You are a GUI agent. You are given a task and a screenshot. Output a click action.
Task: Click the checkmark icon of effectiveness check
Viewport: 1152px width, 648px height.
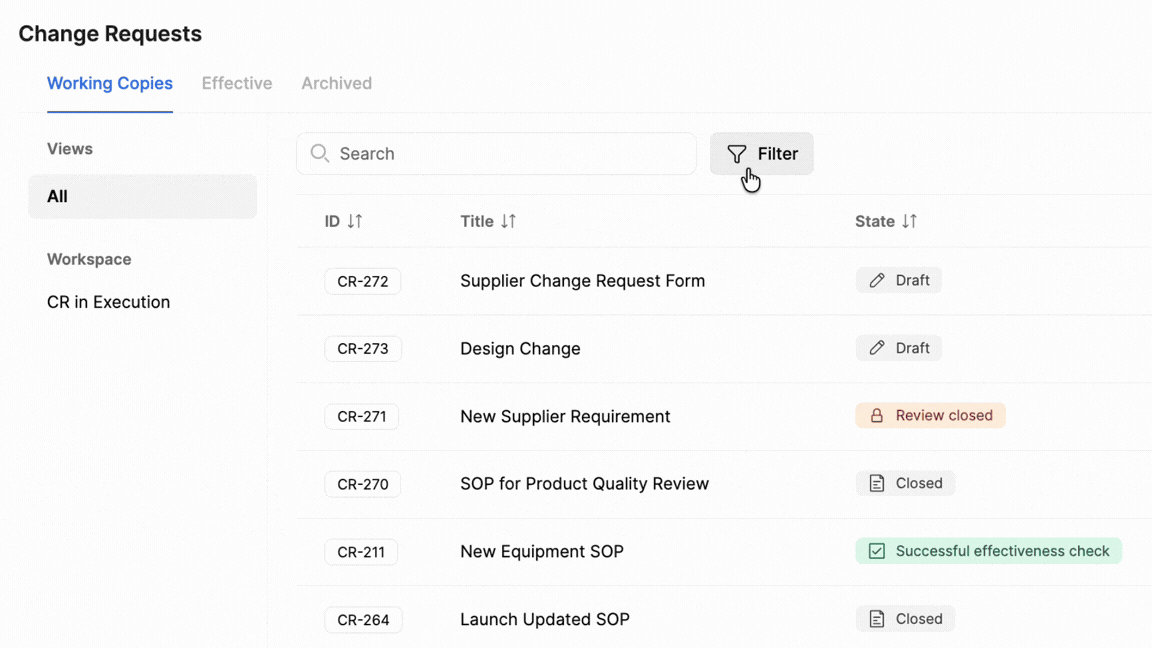[876, 551]
